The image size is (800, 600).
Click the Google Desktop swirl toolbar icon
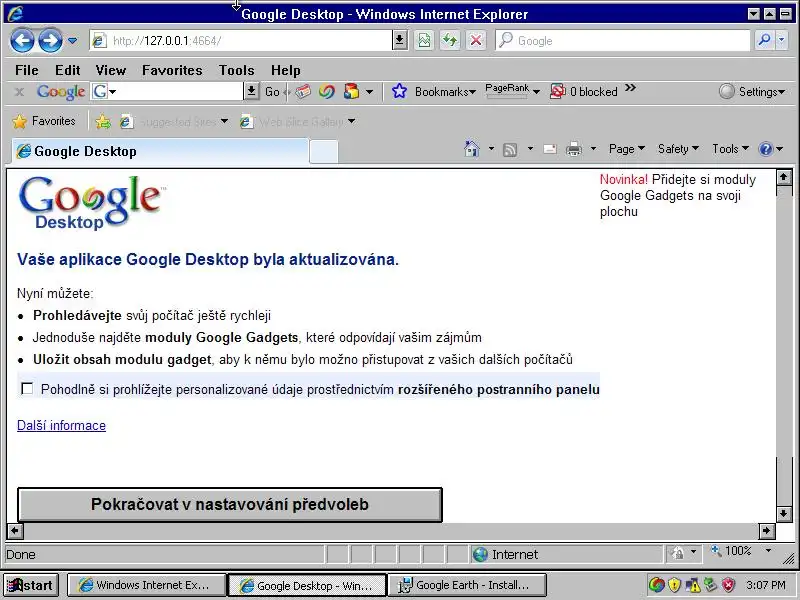327,92
